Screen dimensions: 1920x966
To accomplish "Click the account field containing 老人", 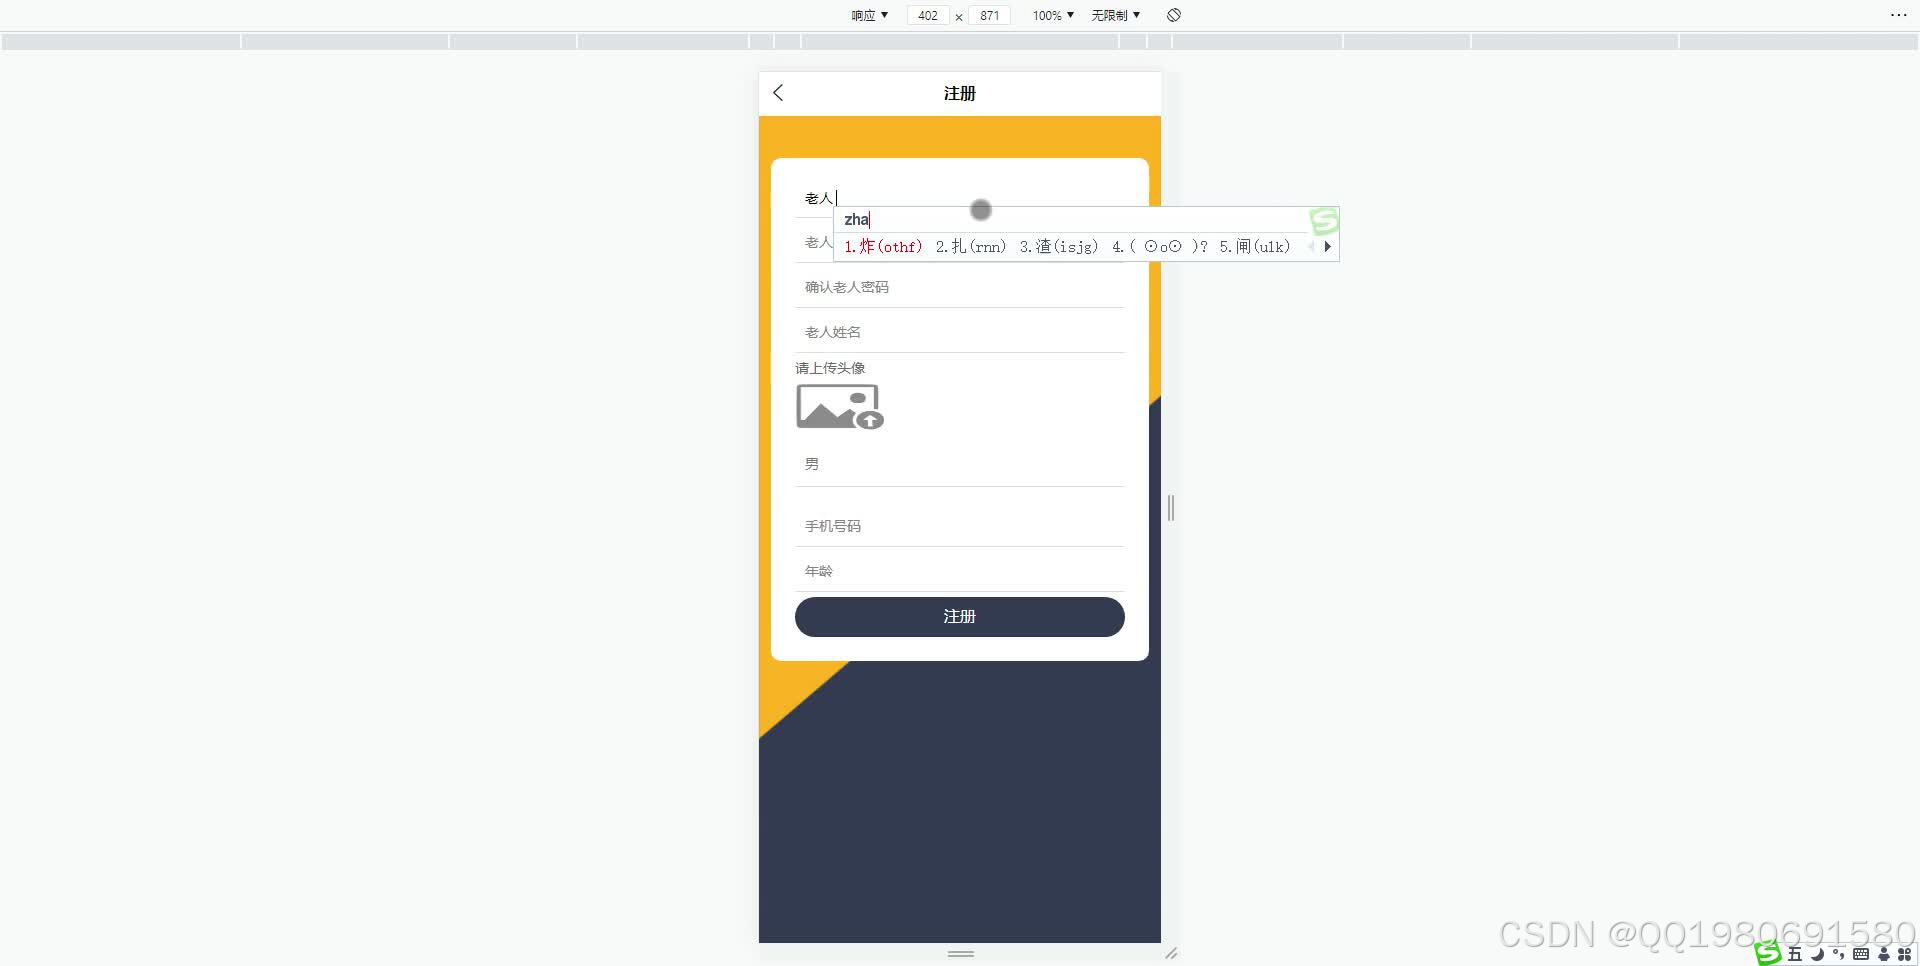I will 960,198.
